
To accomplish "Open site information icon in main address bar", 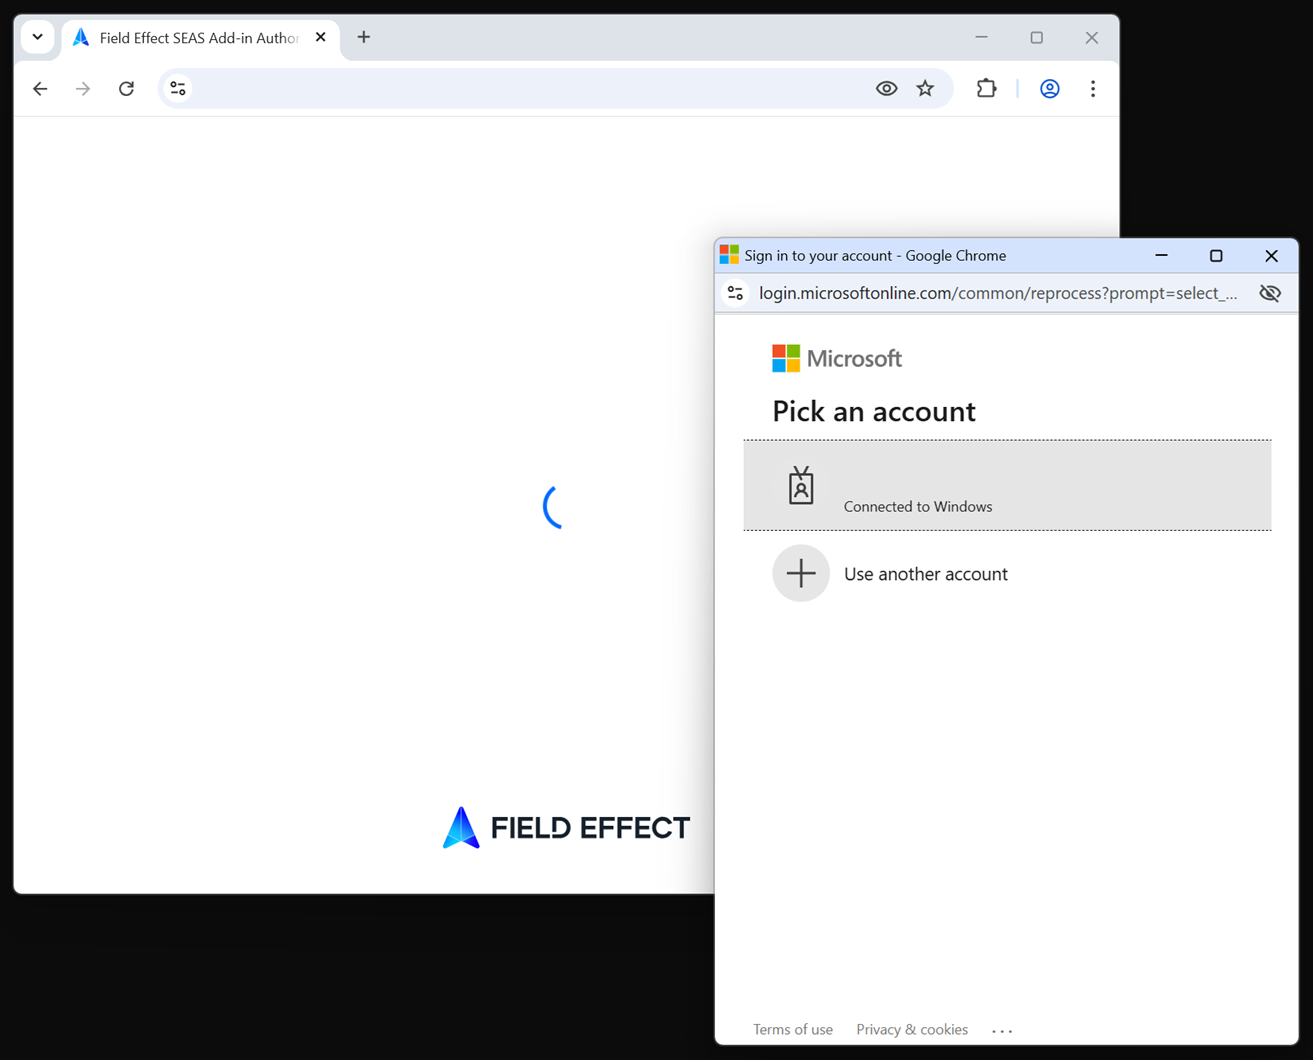I will pos(178,89).
